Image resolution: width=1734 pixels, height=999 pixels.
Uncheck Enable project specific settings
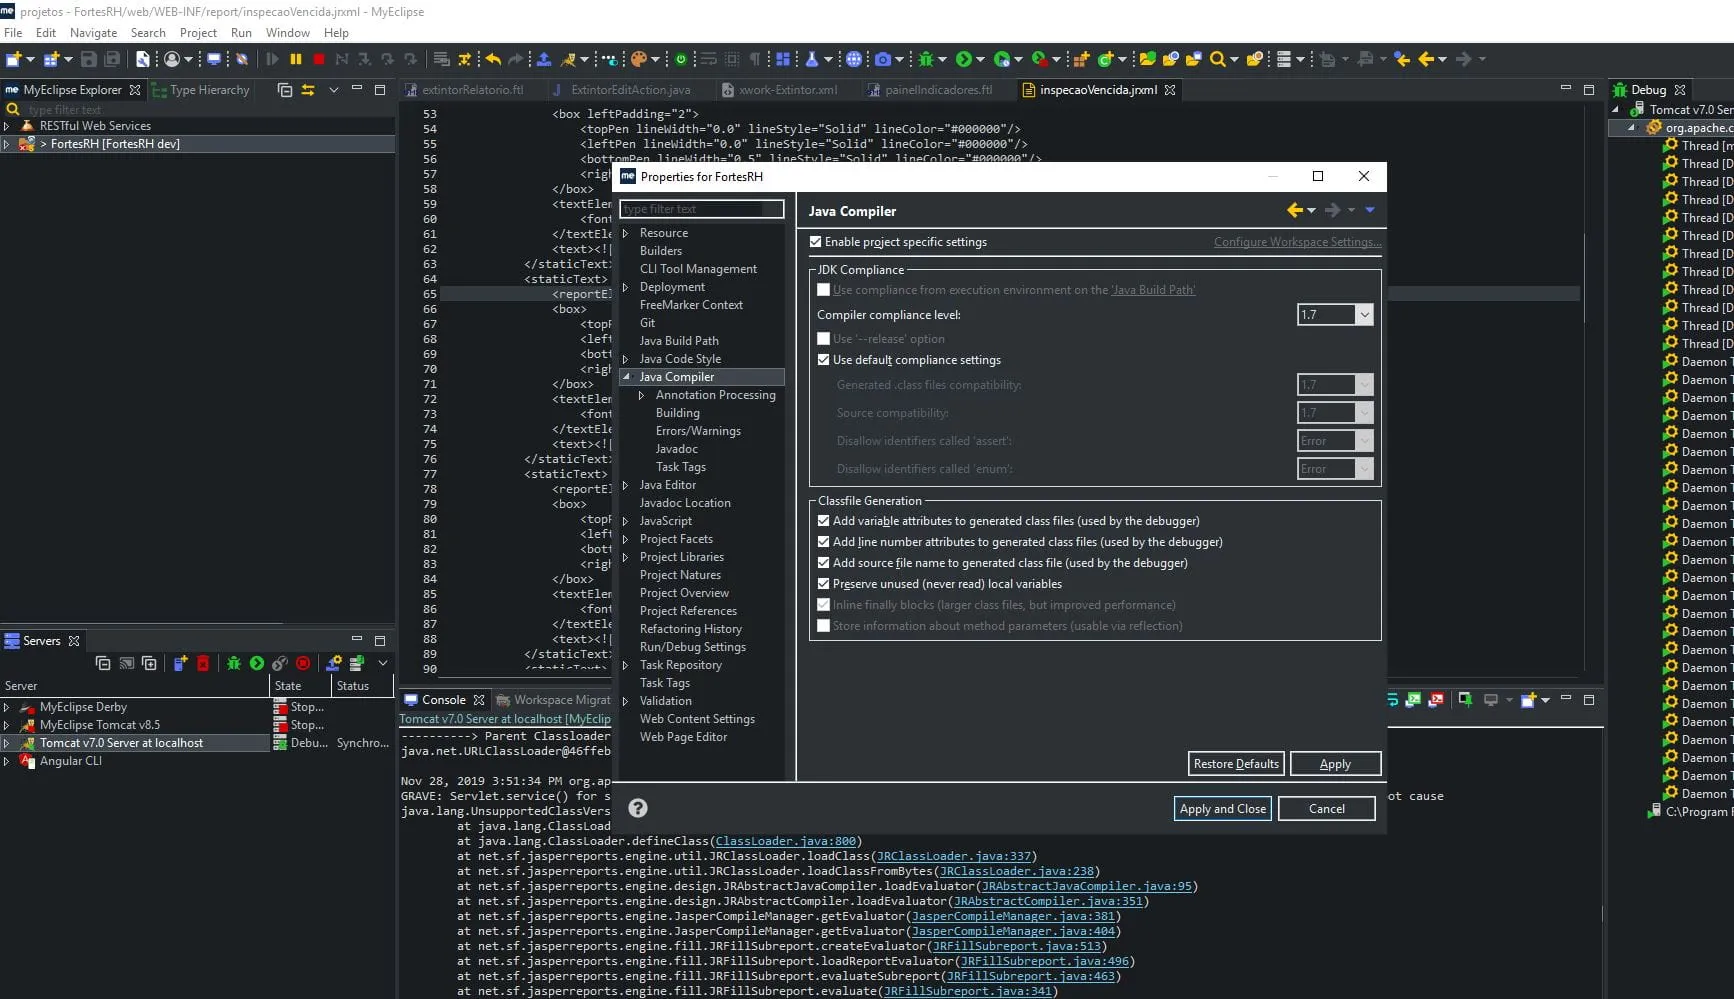[816, 242]
